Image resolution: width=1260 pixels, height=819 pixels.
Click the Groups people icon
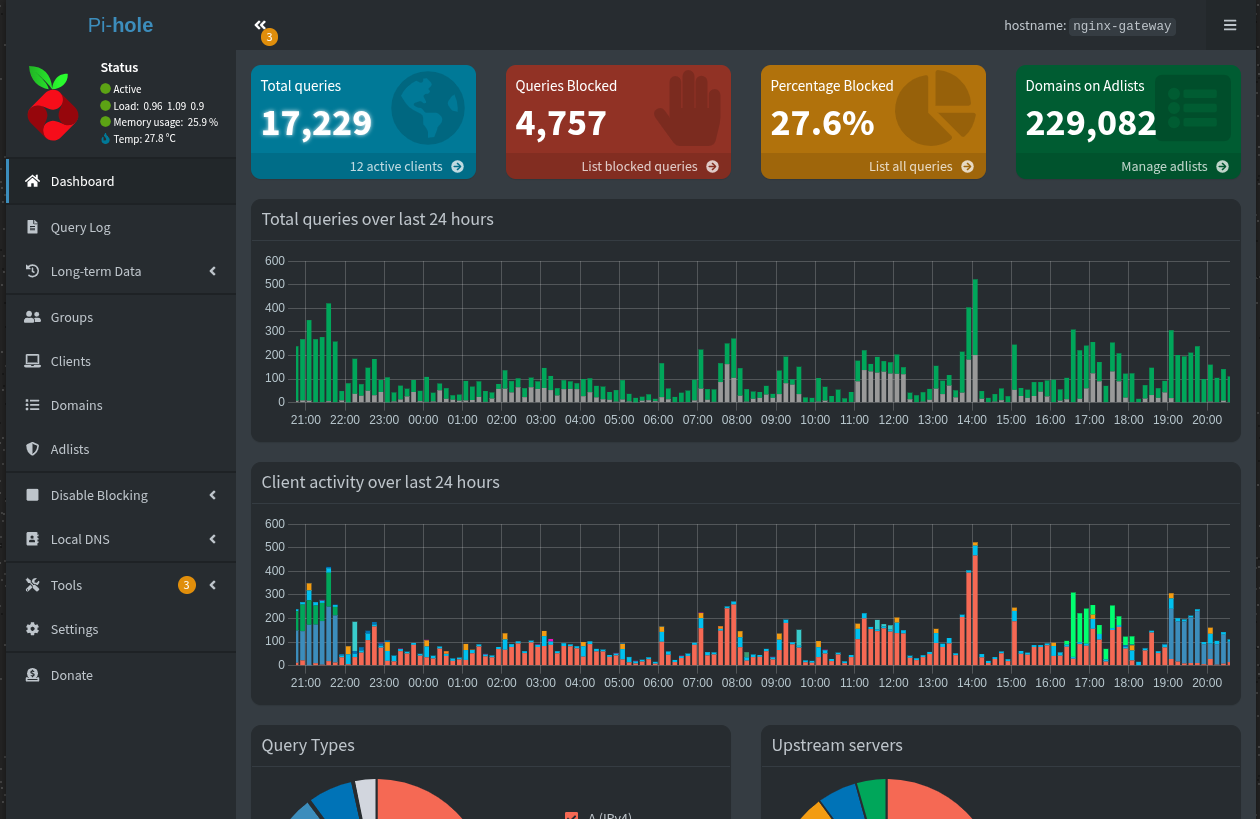coord(32,317)
